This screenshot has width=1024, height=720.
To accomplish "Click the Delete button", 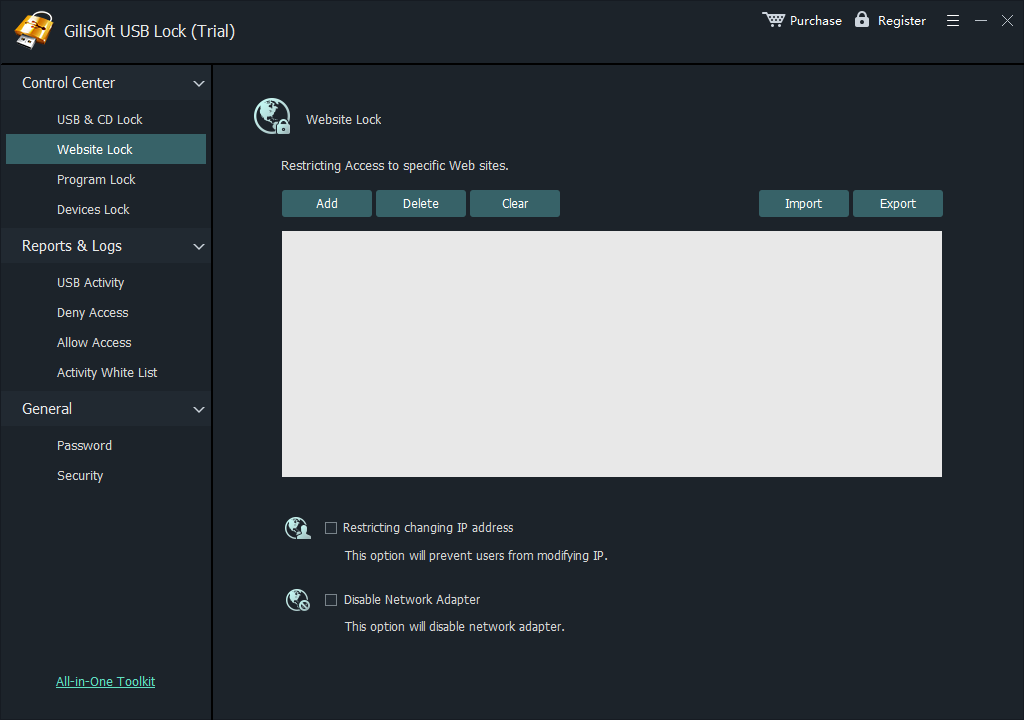I will coord(421,204).
